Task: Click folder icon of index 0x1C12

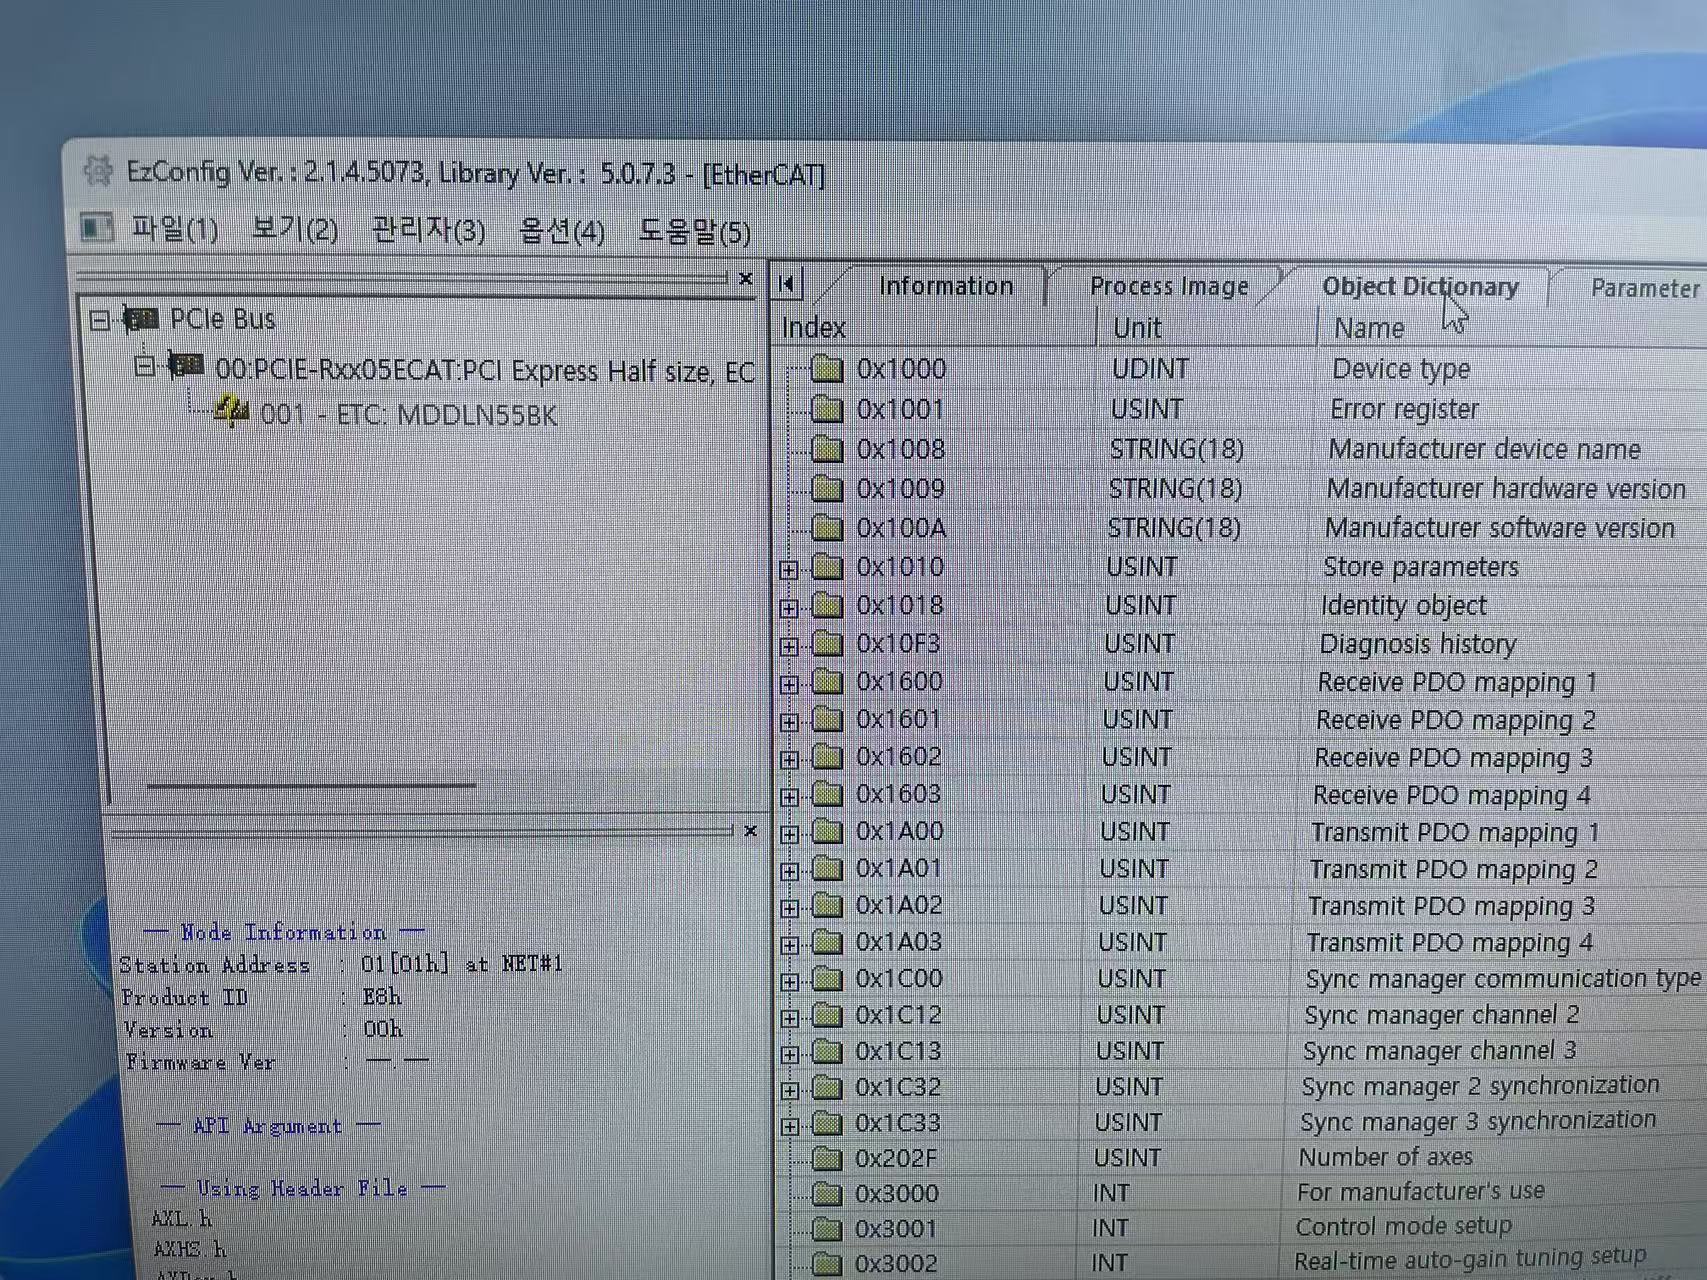Action: coord(827,1016)
